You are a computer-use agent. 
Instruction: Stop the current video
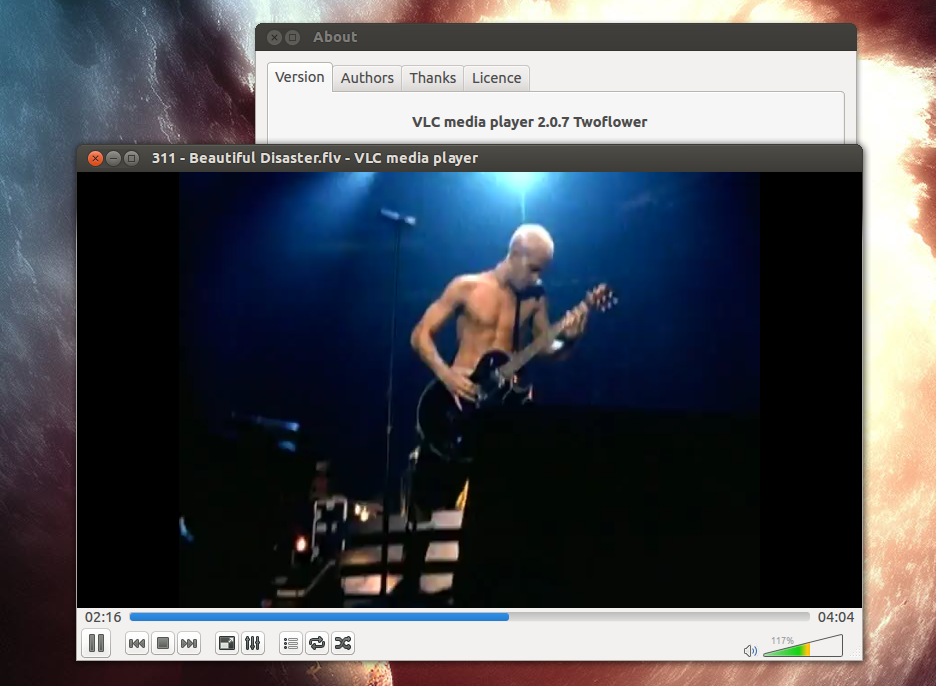click(x=162, y=643)
